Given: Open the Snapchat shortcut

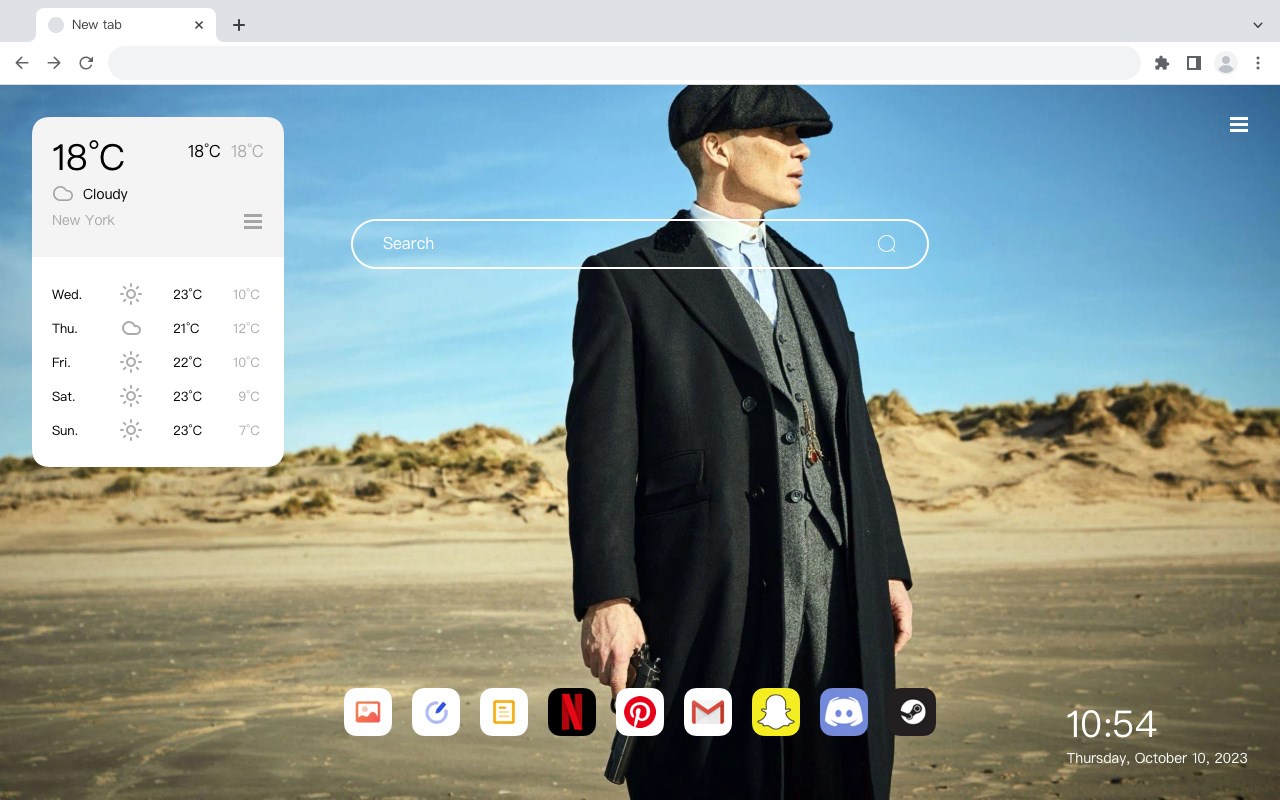Looking at the screenshot, I should (776, 712).
